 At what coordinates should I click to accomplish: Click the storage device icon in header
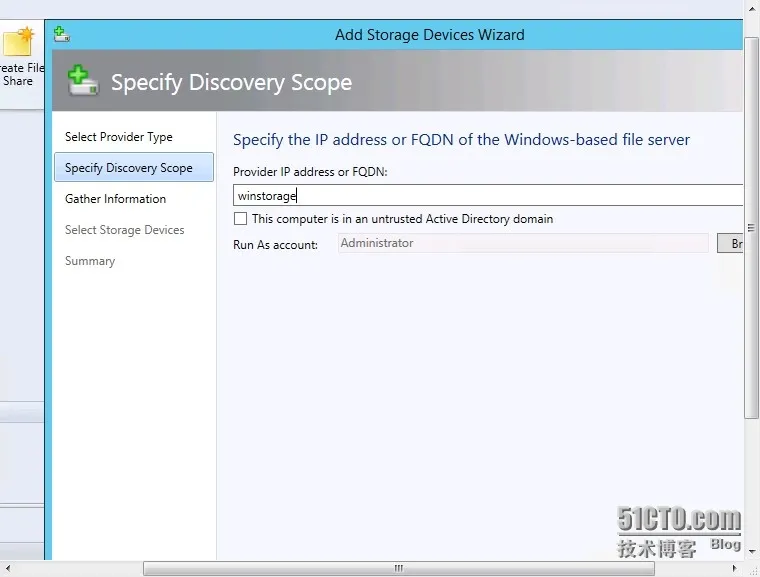point(83,81)
